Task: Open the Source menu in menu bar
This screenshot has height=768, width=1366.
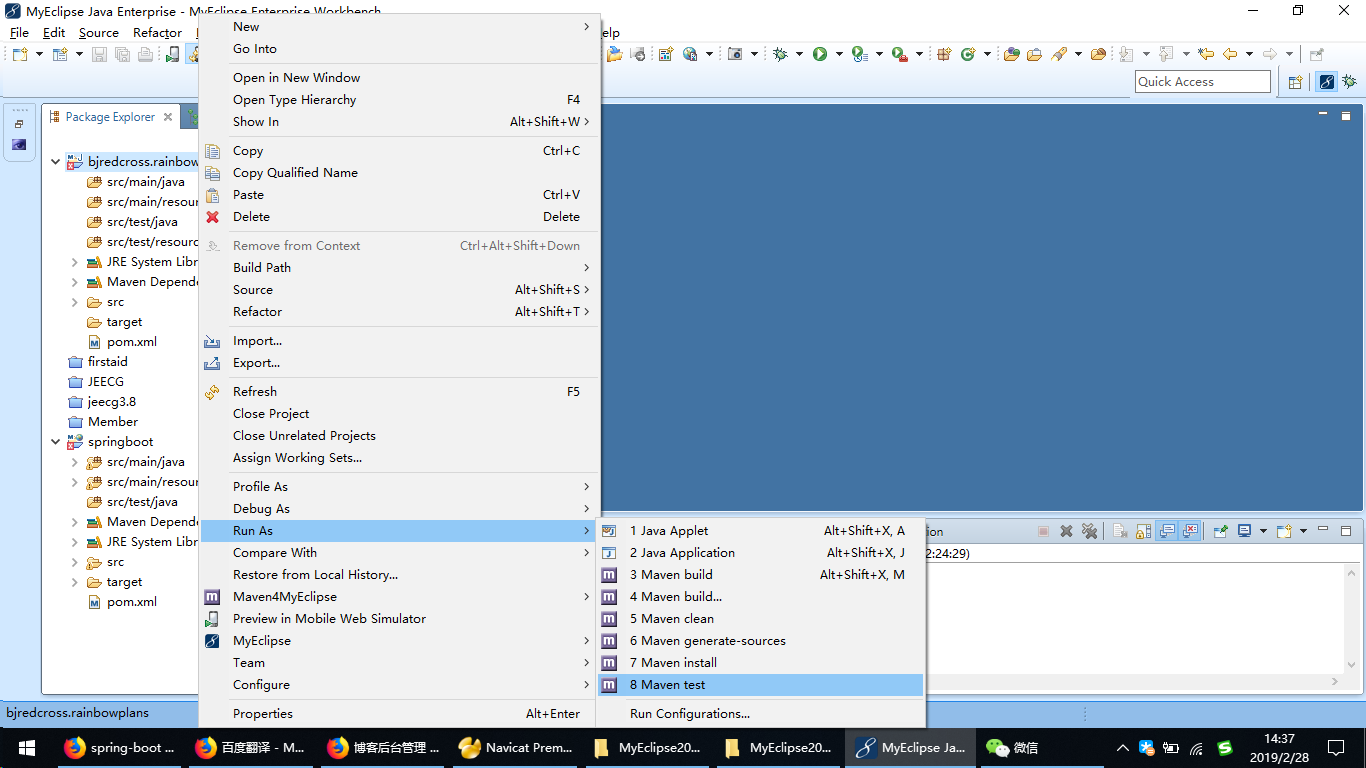Action: pos(99,33)
